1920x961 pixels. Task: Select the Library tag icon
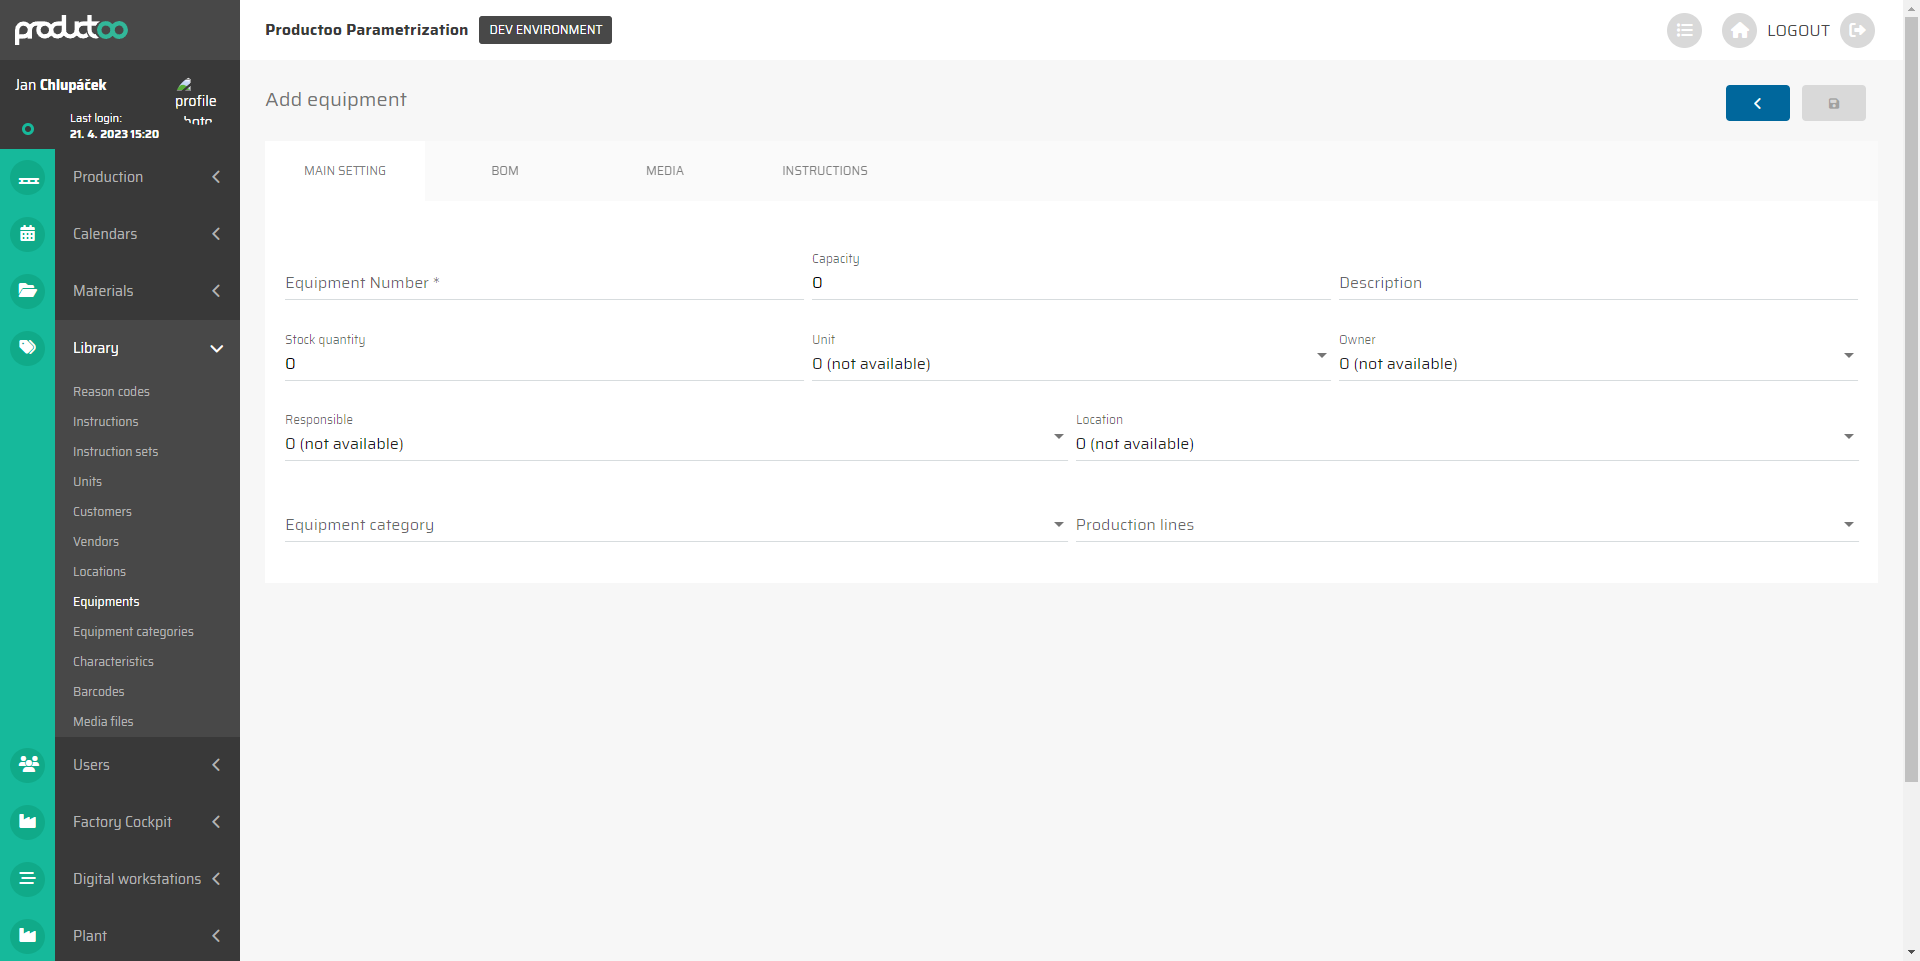pos(28,348)
